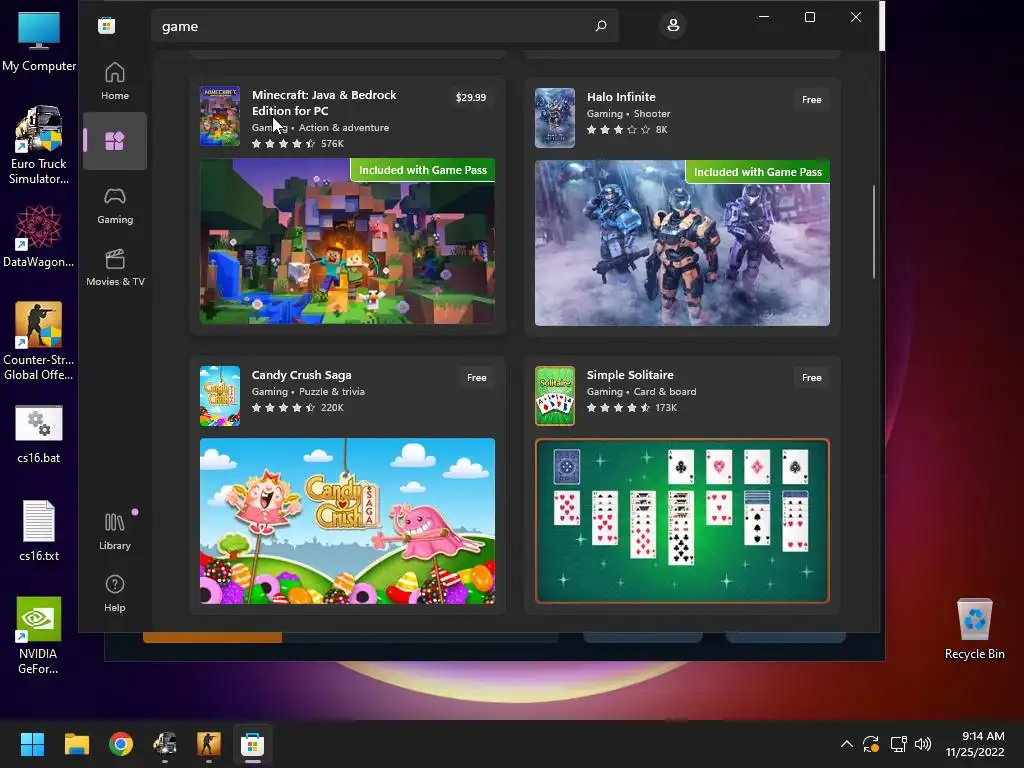Click the Free badge on Candy Crush Saga
Image resolution: width=1024 pixels, height=768 pixels.
point(477,377)
